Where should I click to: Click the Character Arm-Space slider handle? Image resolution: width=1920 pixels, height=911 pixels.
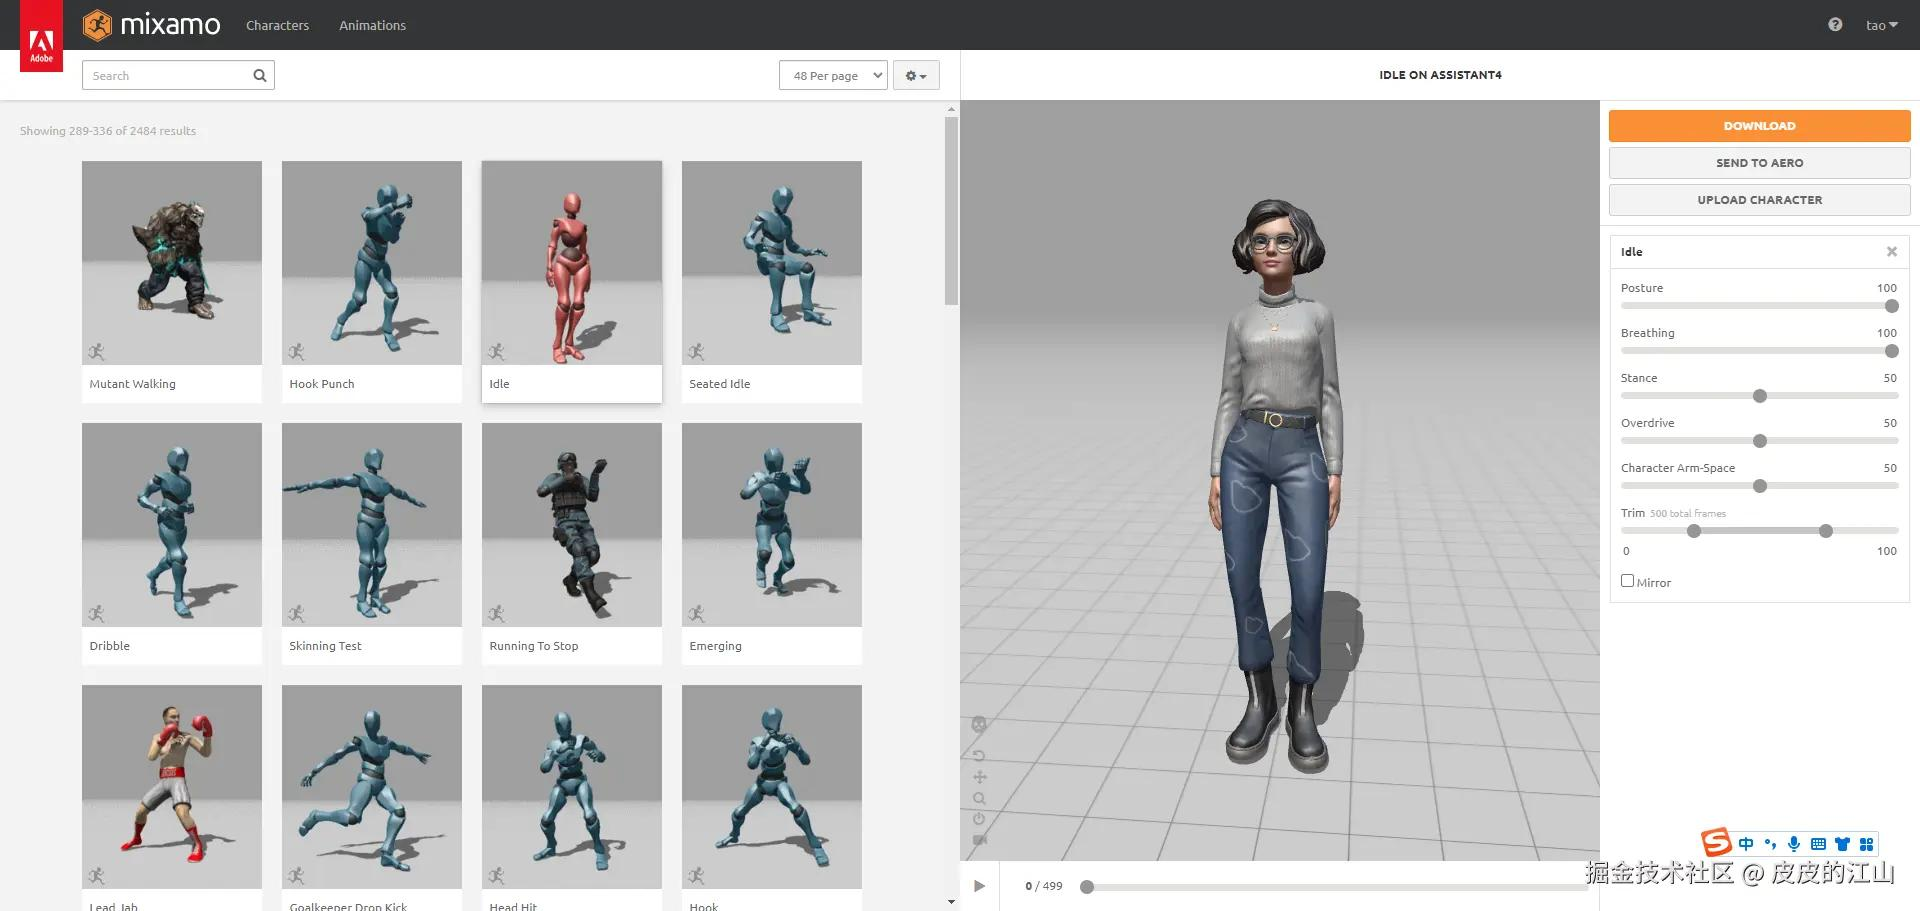pyautogui.click(x=1760, y=486)
